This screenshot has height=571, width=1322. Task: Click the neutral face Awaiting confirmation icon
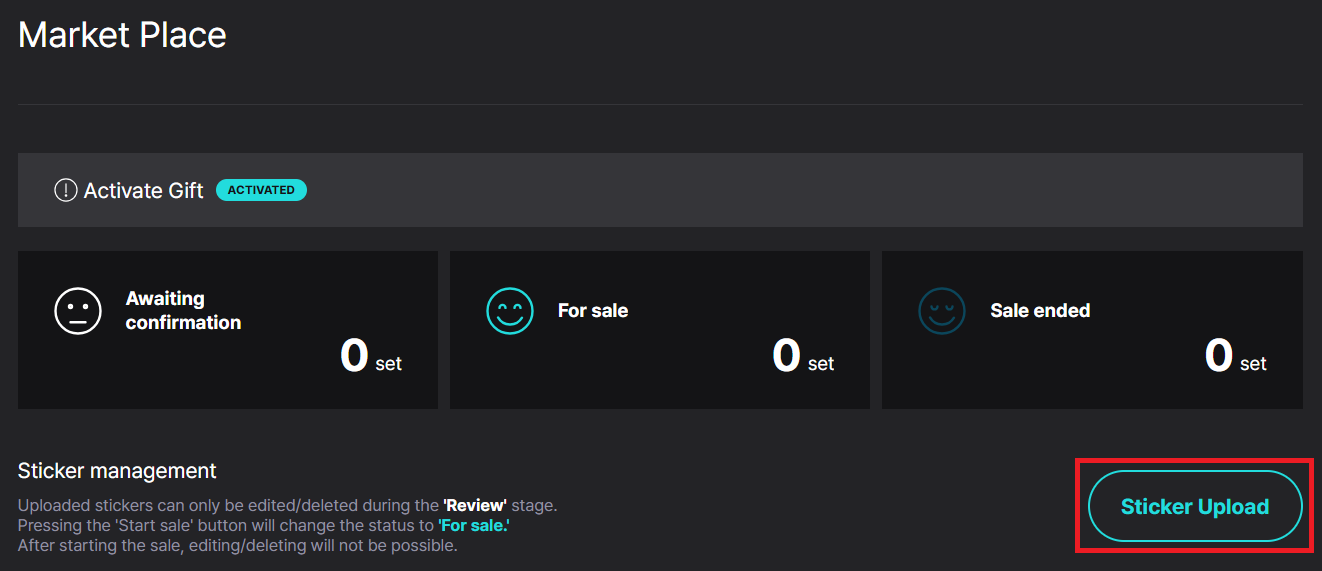pyautogui.click(x=78, y=311)
